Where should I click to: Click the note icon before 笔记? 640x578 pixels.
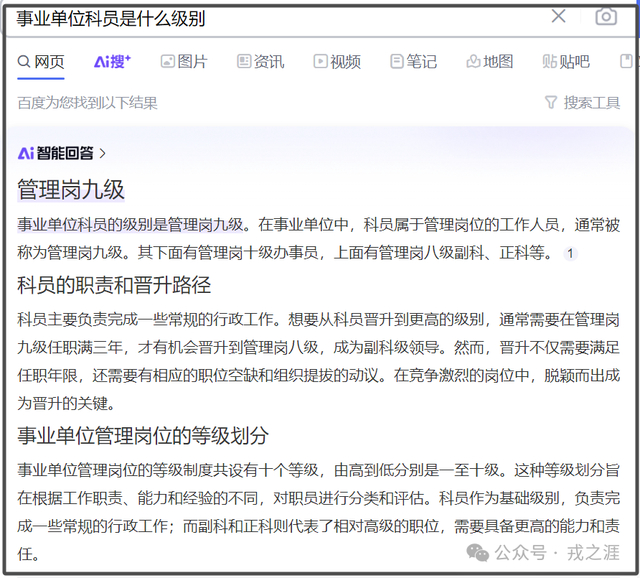(x=397, y=62)
